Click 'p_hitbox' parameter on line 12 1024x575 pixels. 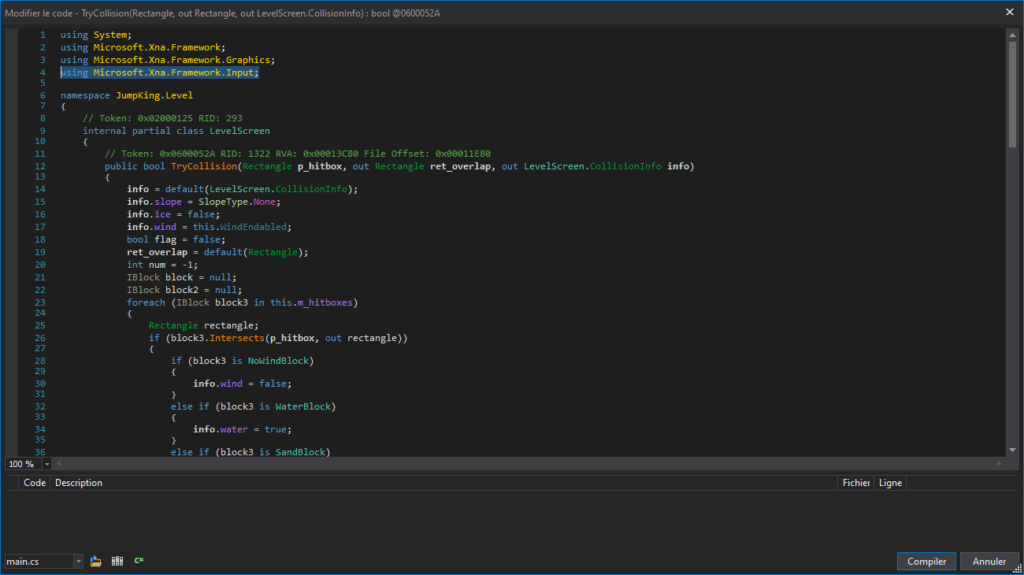319,167
